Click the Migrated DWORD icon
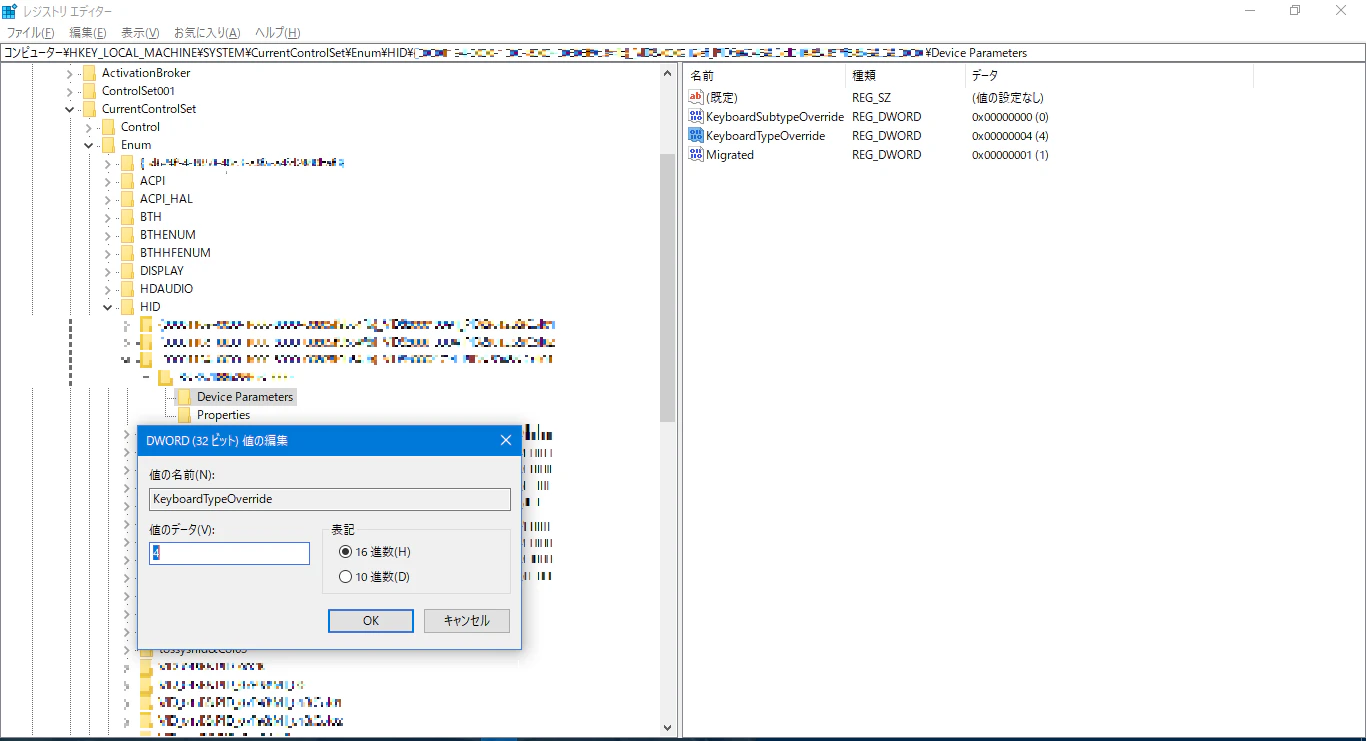Viewport: 1366px width, 741px height. [x=696, y=155]
